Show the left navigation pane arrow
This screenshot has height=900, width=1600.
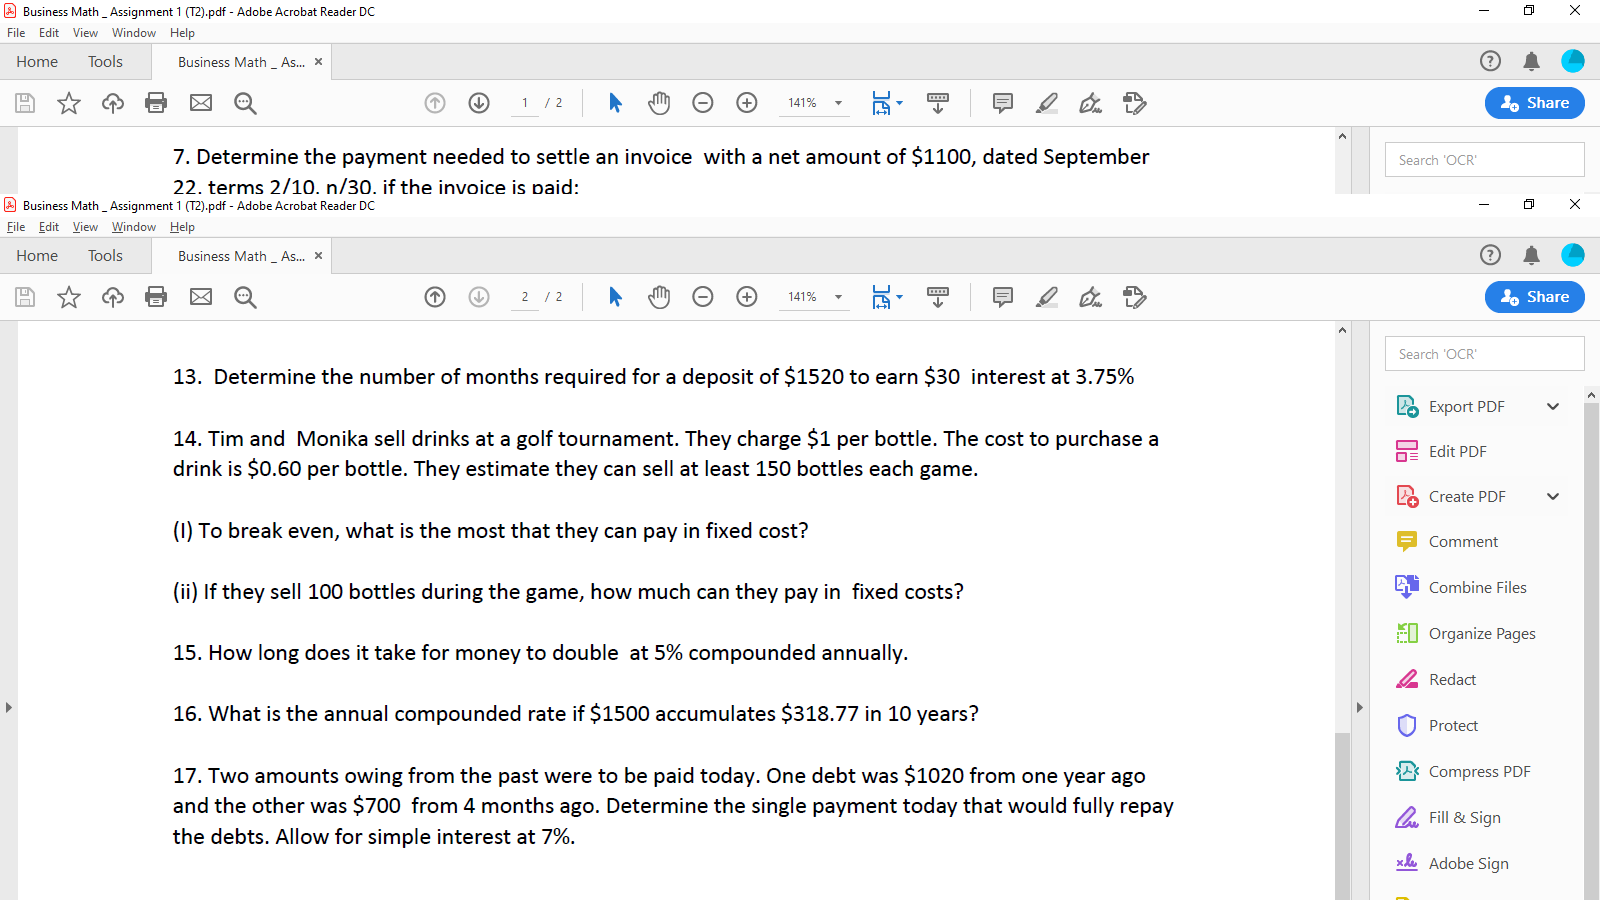[8, 707]
